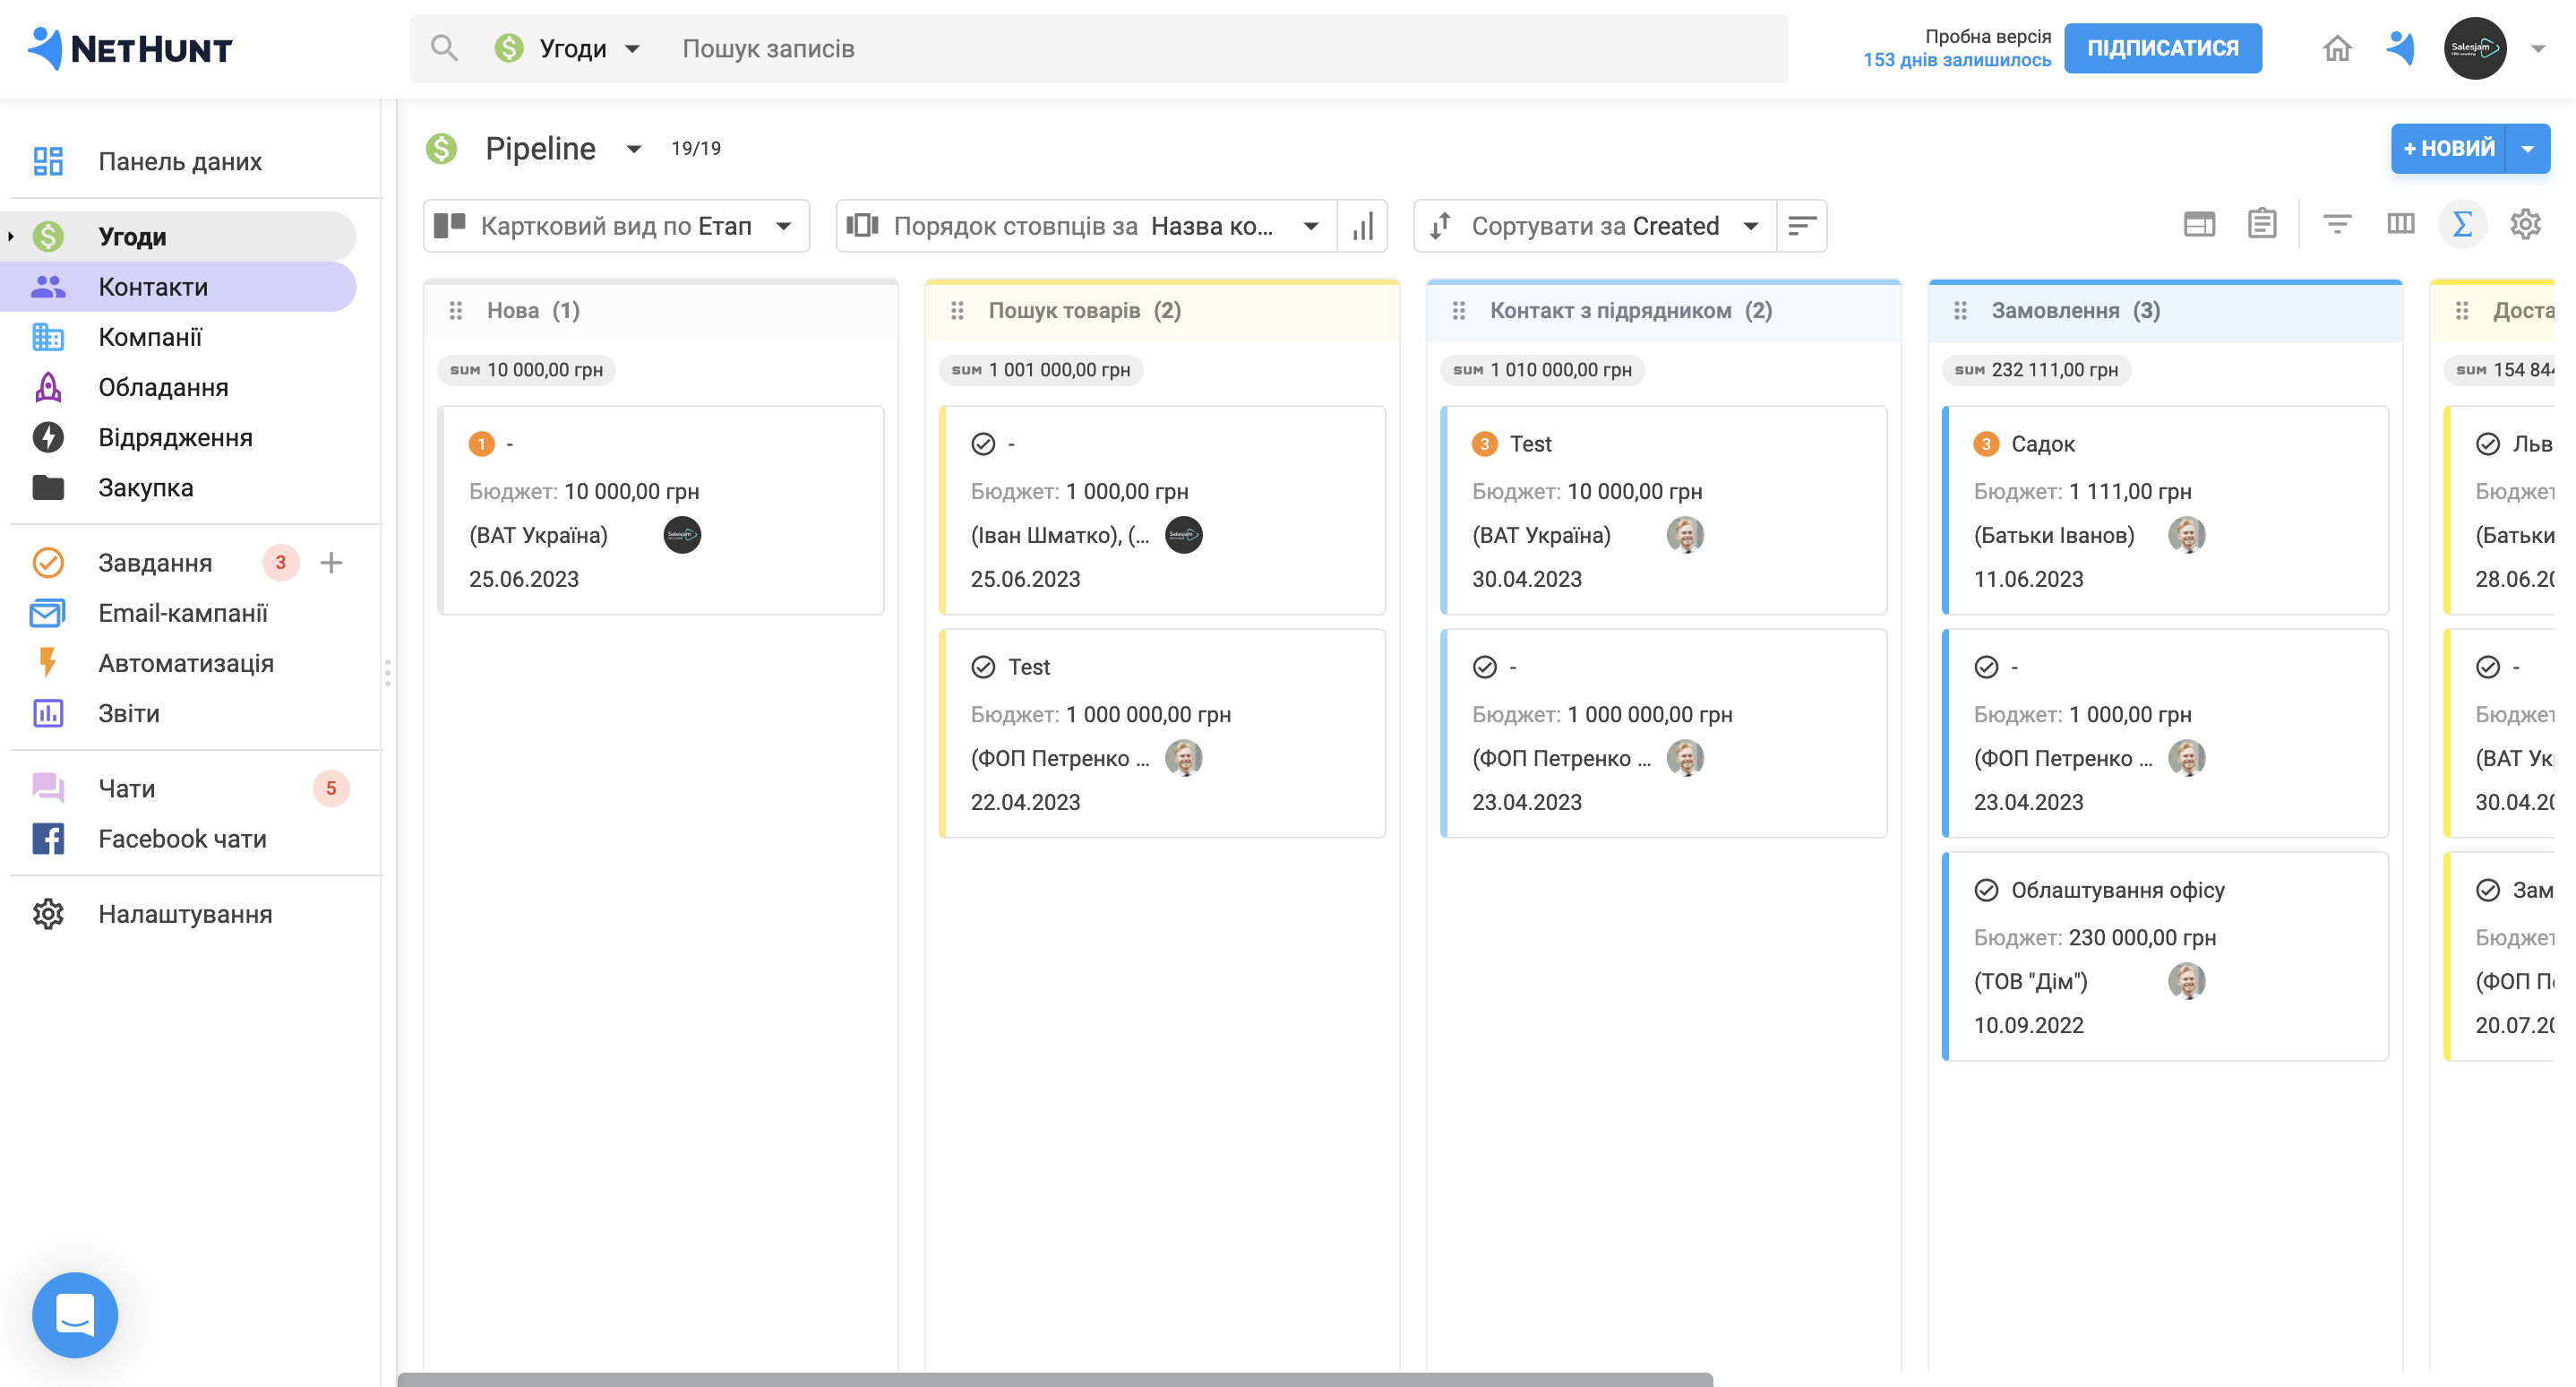Open Завдання tasks section
This screenshot has width=2576, height=1387.
[x=155, y=563]
